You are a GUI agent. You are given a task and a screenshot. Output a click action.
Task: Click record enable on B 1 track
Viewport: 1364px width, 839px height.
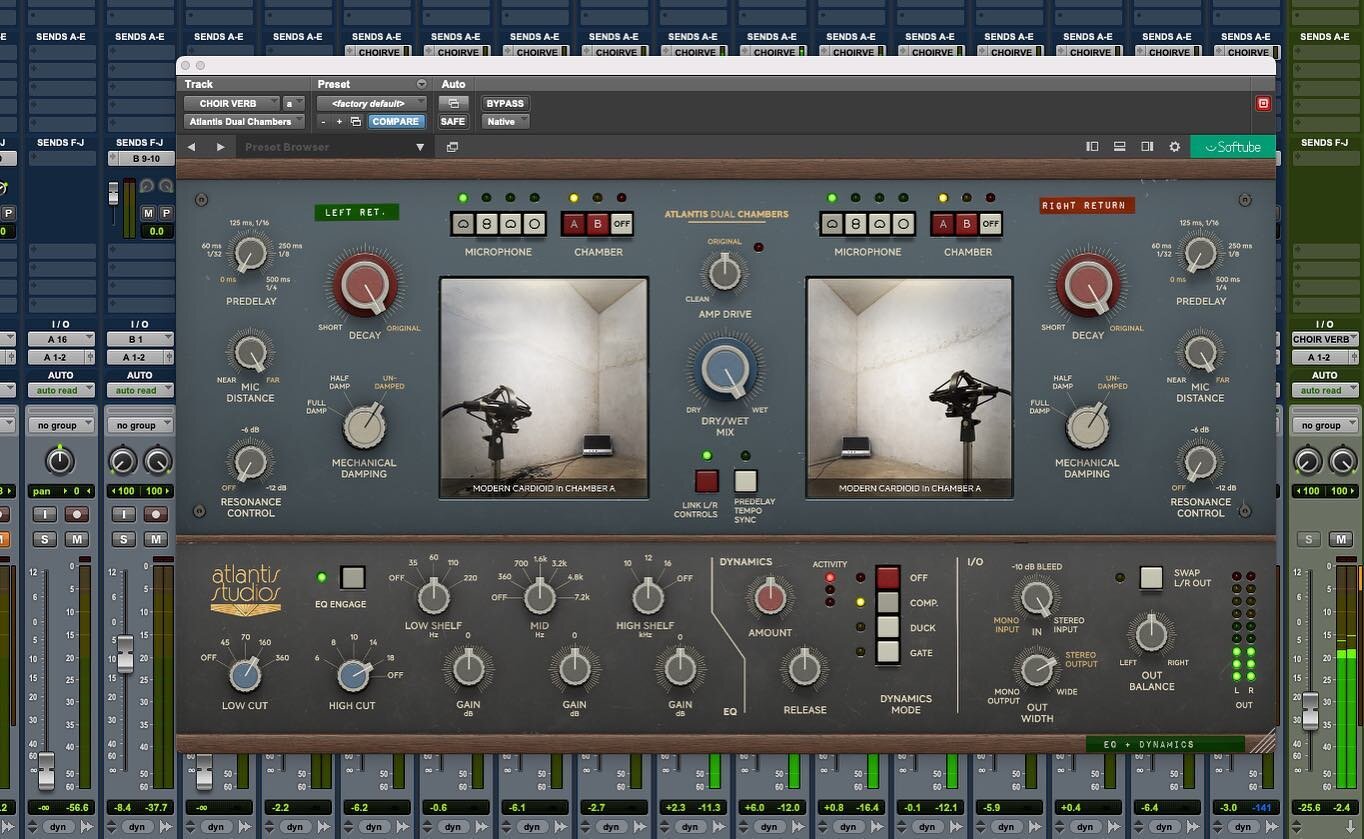click(x=155, y=514)
